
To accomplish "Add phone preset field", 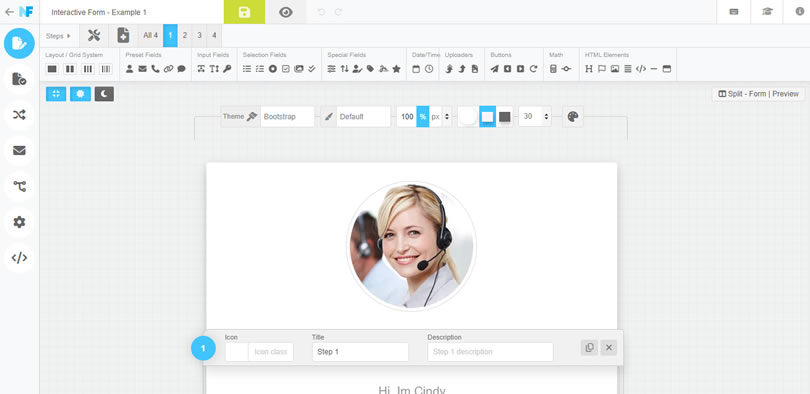I will [x=155, y=69].
